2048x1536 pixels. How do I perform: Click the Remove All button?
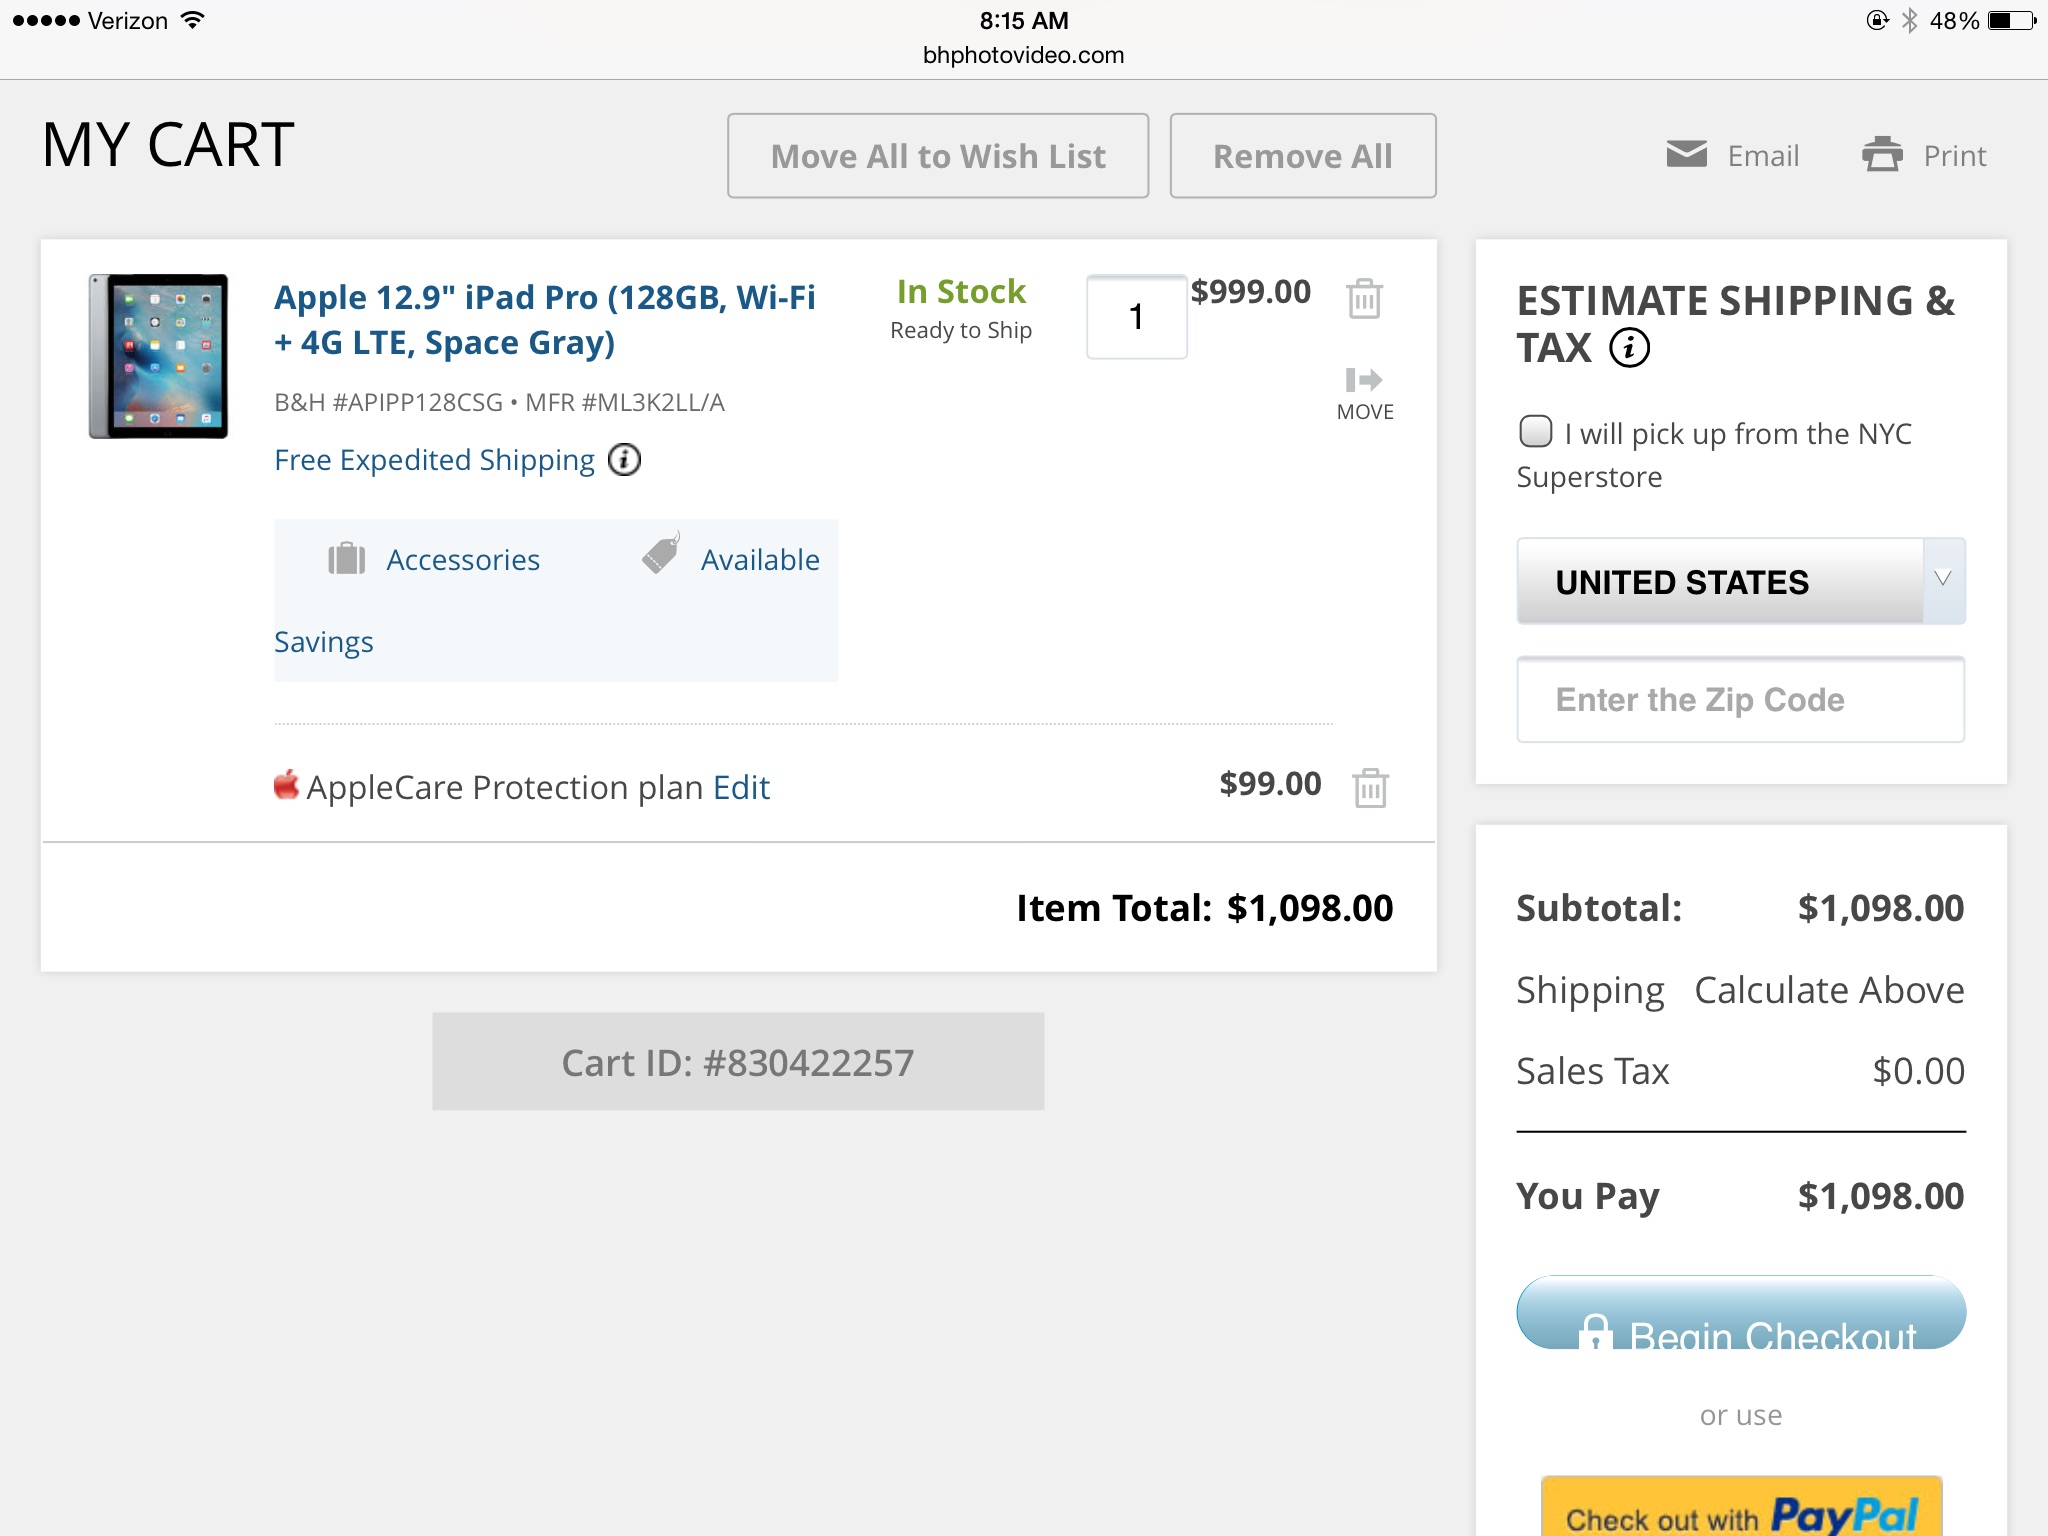point(1303,156)
